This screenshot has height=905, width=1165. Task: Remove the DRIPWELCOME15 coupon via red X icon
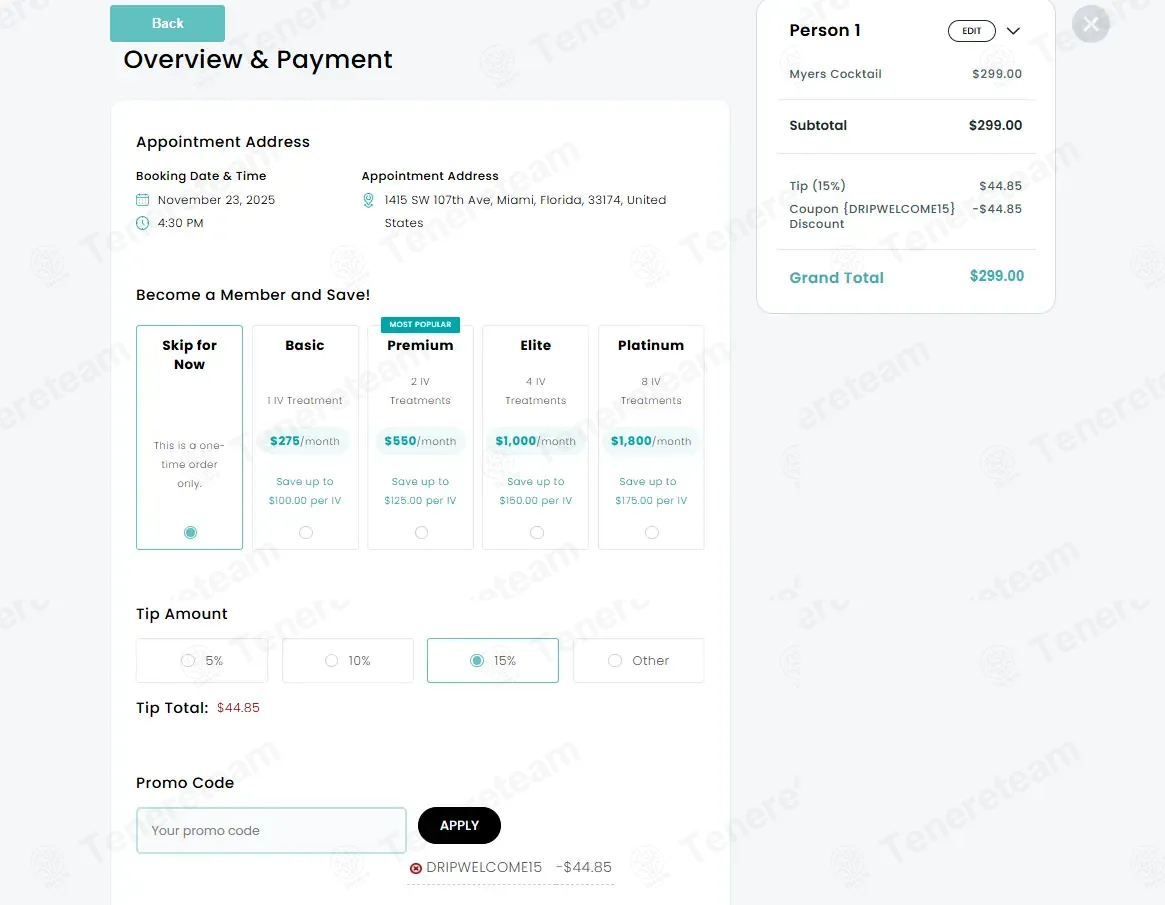coord(416,868)
